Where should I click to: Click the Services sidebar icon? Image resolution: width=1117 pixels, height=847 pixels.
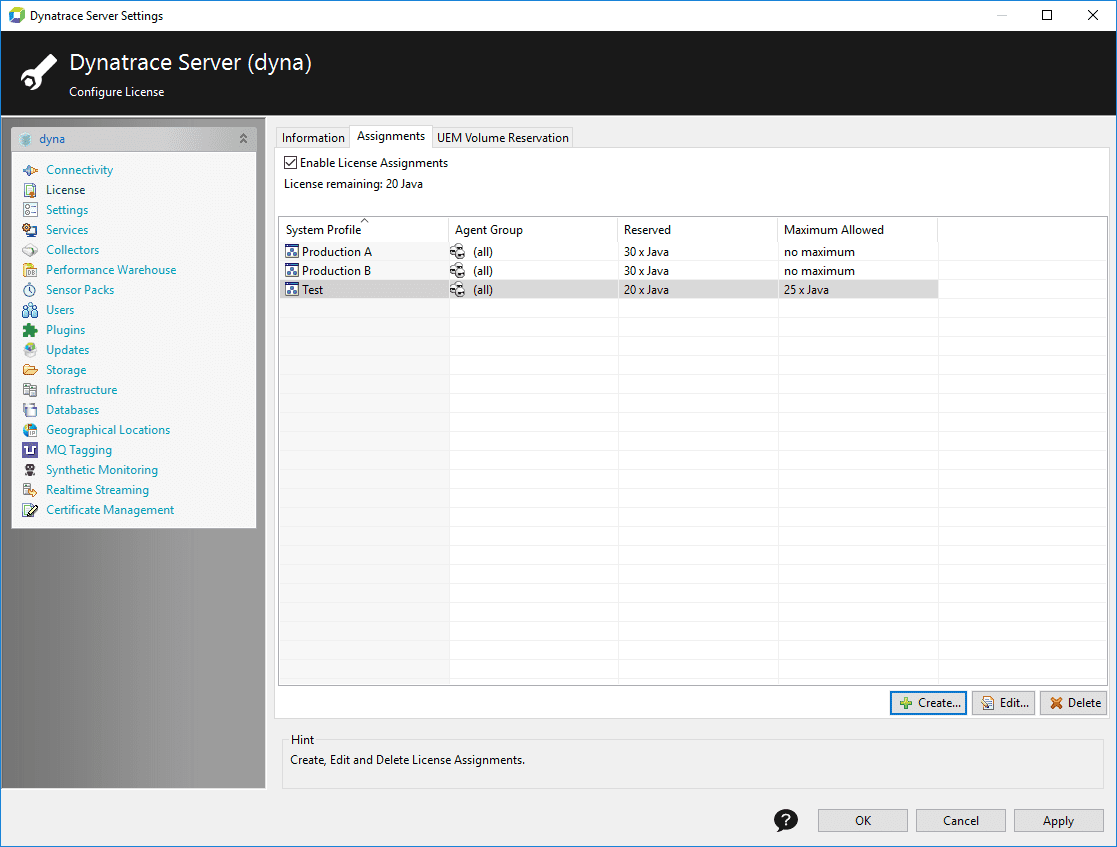point(30,230)
